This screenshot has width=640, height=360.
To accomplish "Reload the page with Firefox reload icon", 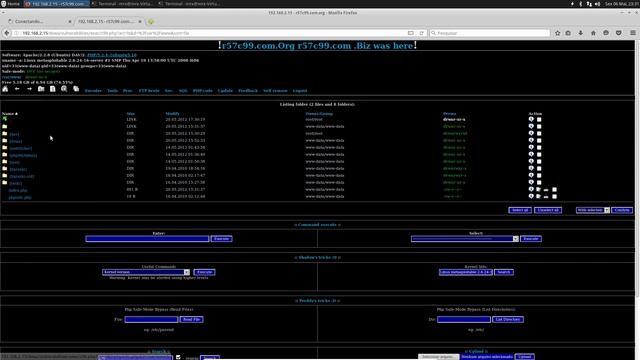I will click(421, 33).
